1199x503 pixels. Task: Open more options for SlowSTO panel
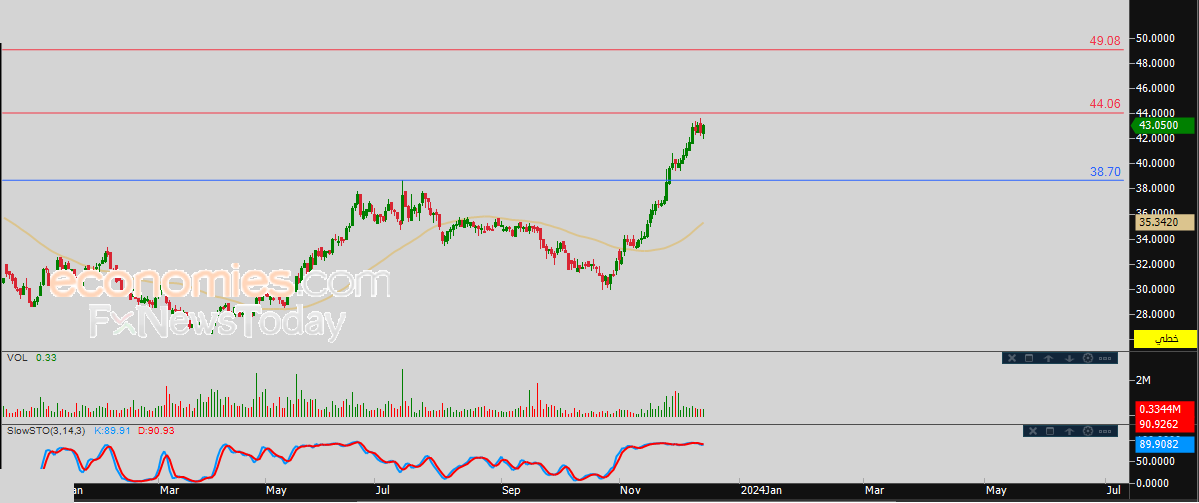[x=1106, y=431]
